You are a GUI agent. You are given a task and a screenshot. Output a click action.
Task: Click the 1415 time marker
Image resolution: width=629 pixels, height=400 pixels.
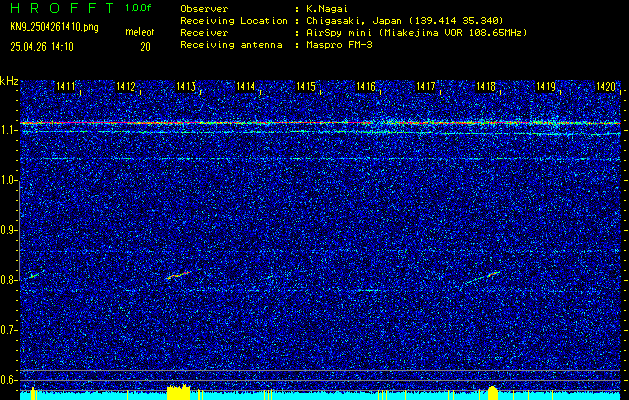pos(306,86)
